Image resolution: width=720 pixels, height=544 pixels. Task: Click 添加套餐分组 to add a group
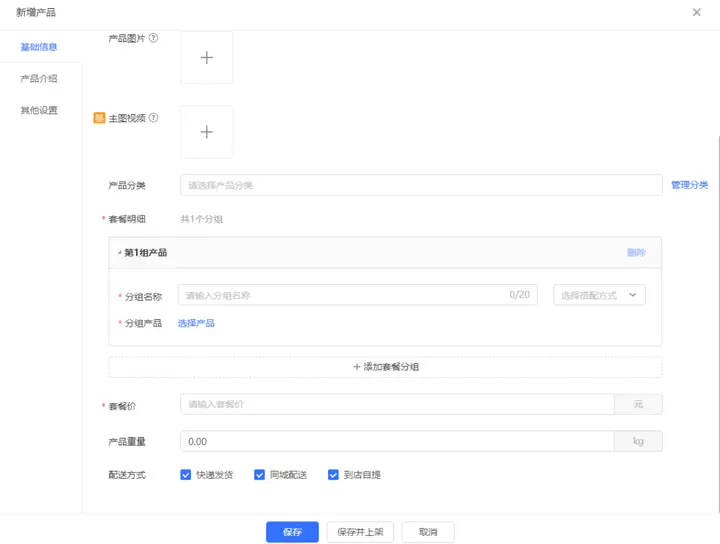tap(385, 367)
